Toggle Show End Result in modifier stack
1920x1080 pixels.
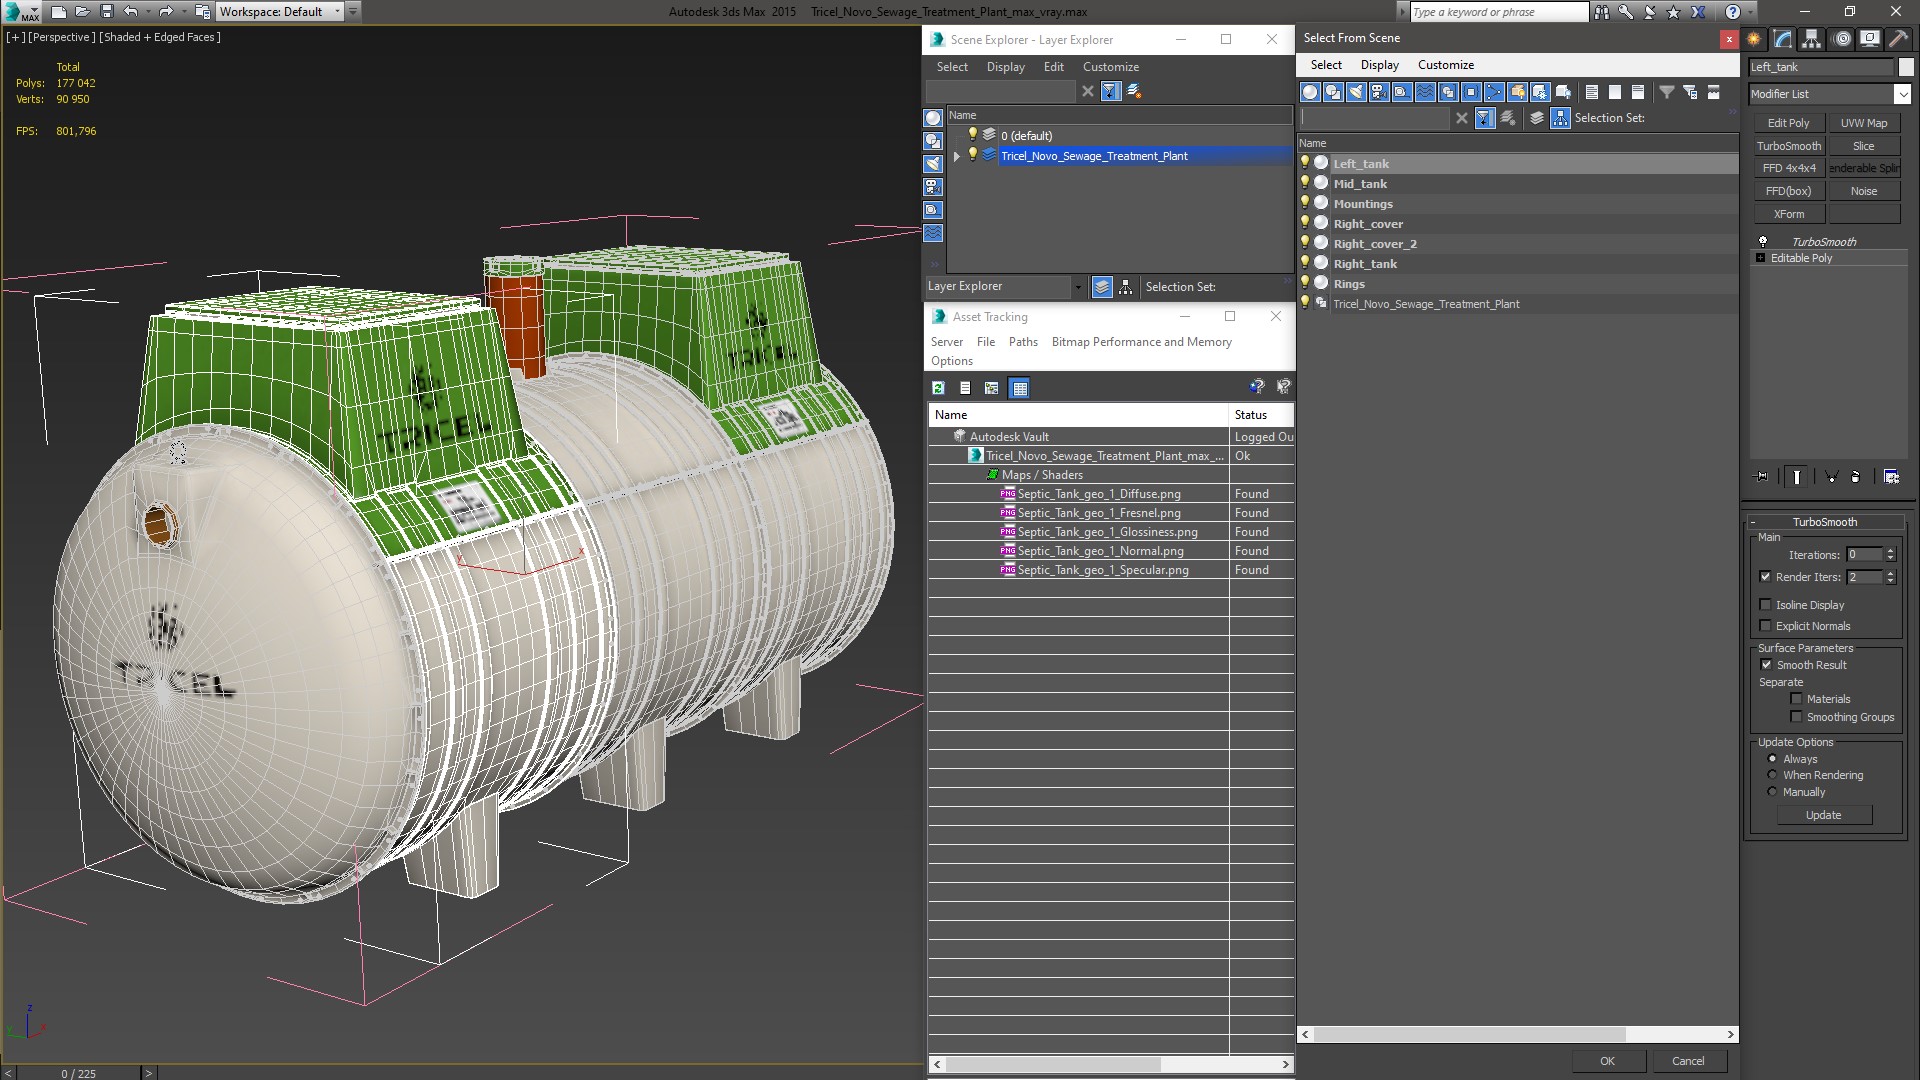1797,477
